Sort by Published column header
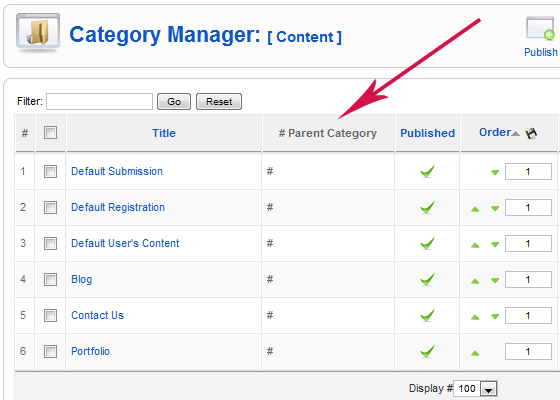Screen dimensions: 560x400 click(427, 133)
